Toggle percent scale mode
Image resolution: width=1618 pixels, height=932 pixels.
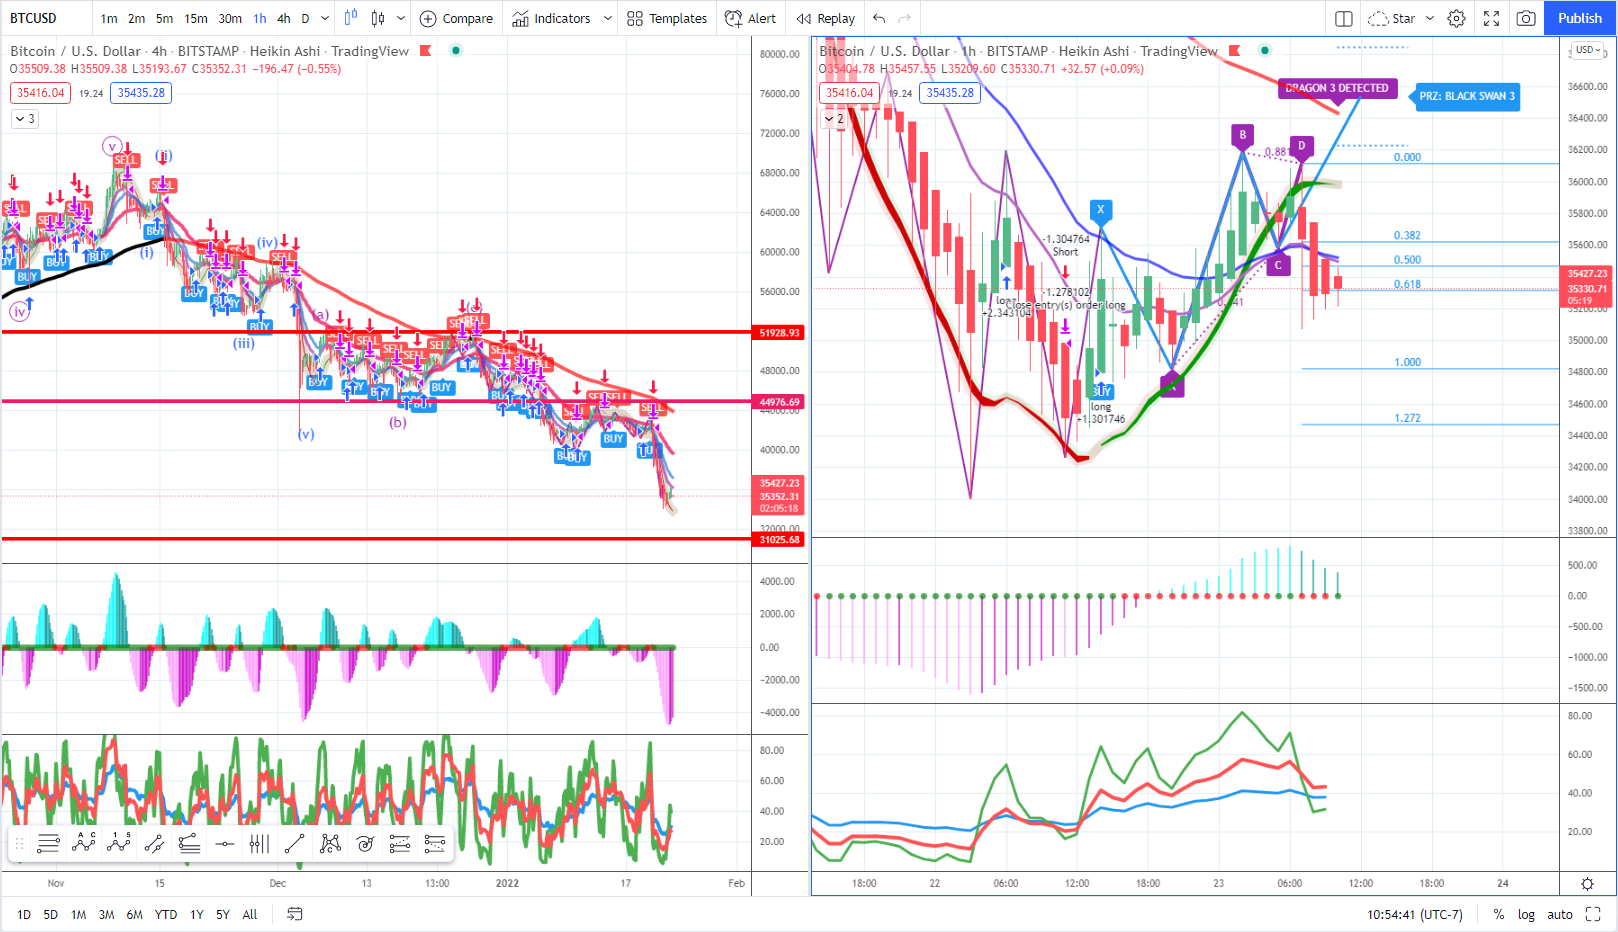(1499, 914)
